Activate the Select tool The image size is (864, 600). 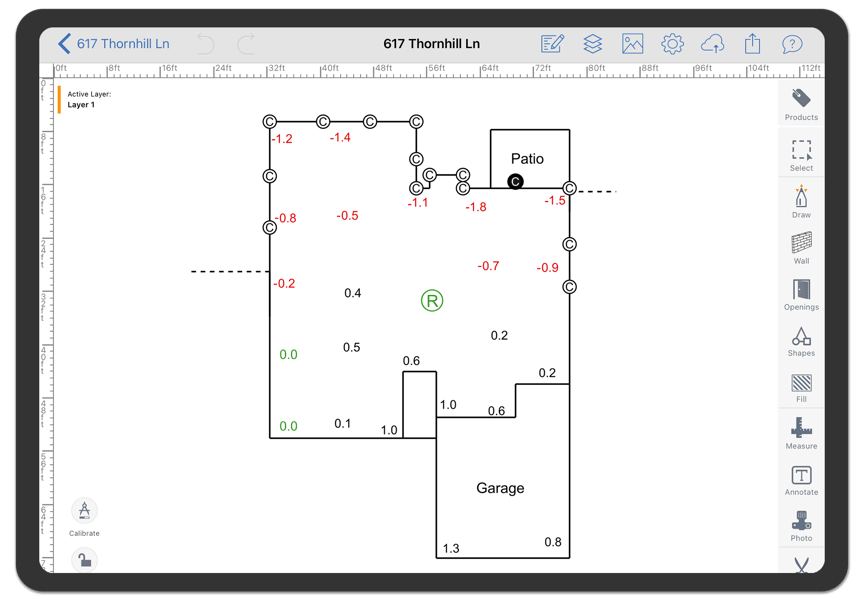(801, 153)
